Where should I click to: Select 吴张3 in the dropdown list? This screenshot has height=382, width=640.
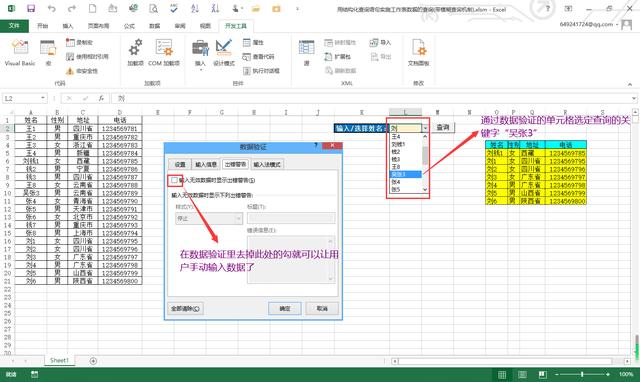click(x=406, y=174)
